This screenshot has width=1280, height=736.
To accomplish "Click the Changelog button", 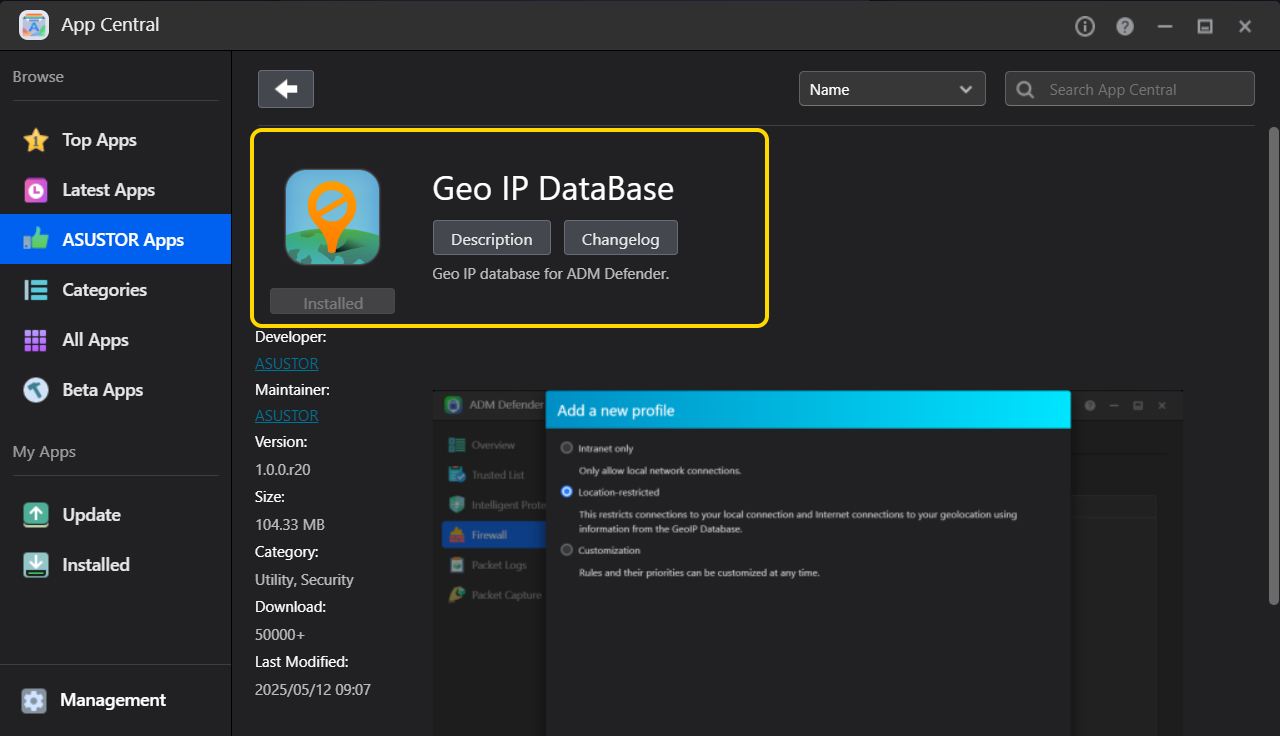I will coord(620,238).
